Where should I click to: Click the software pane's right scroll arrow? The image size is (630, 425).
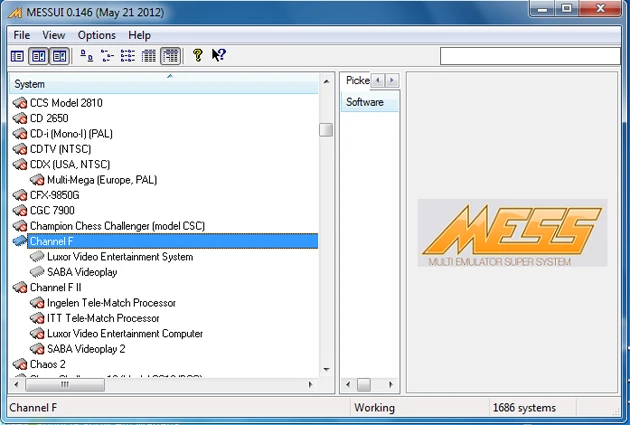click(391, 384)
